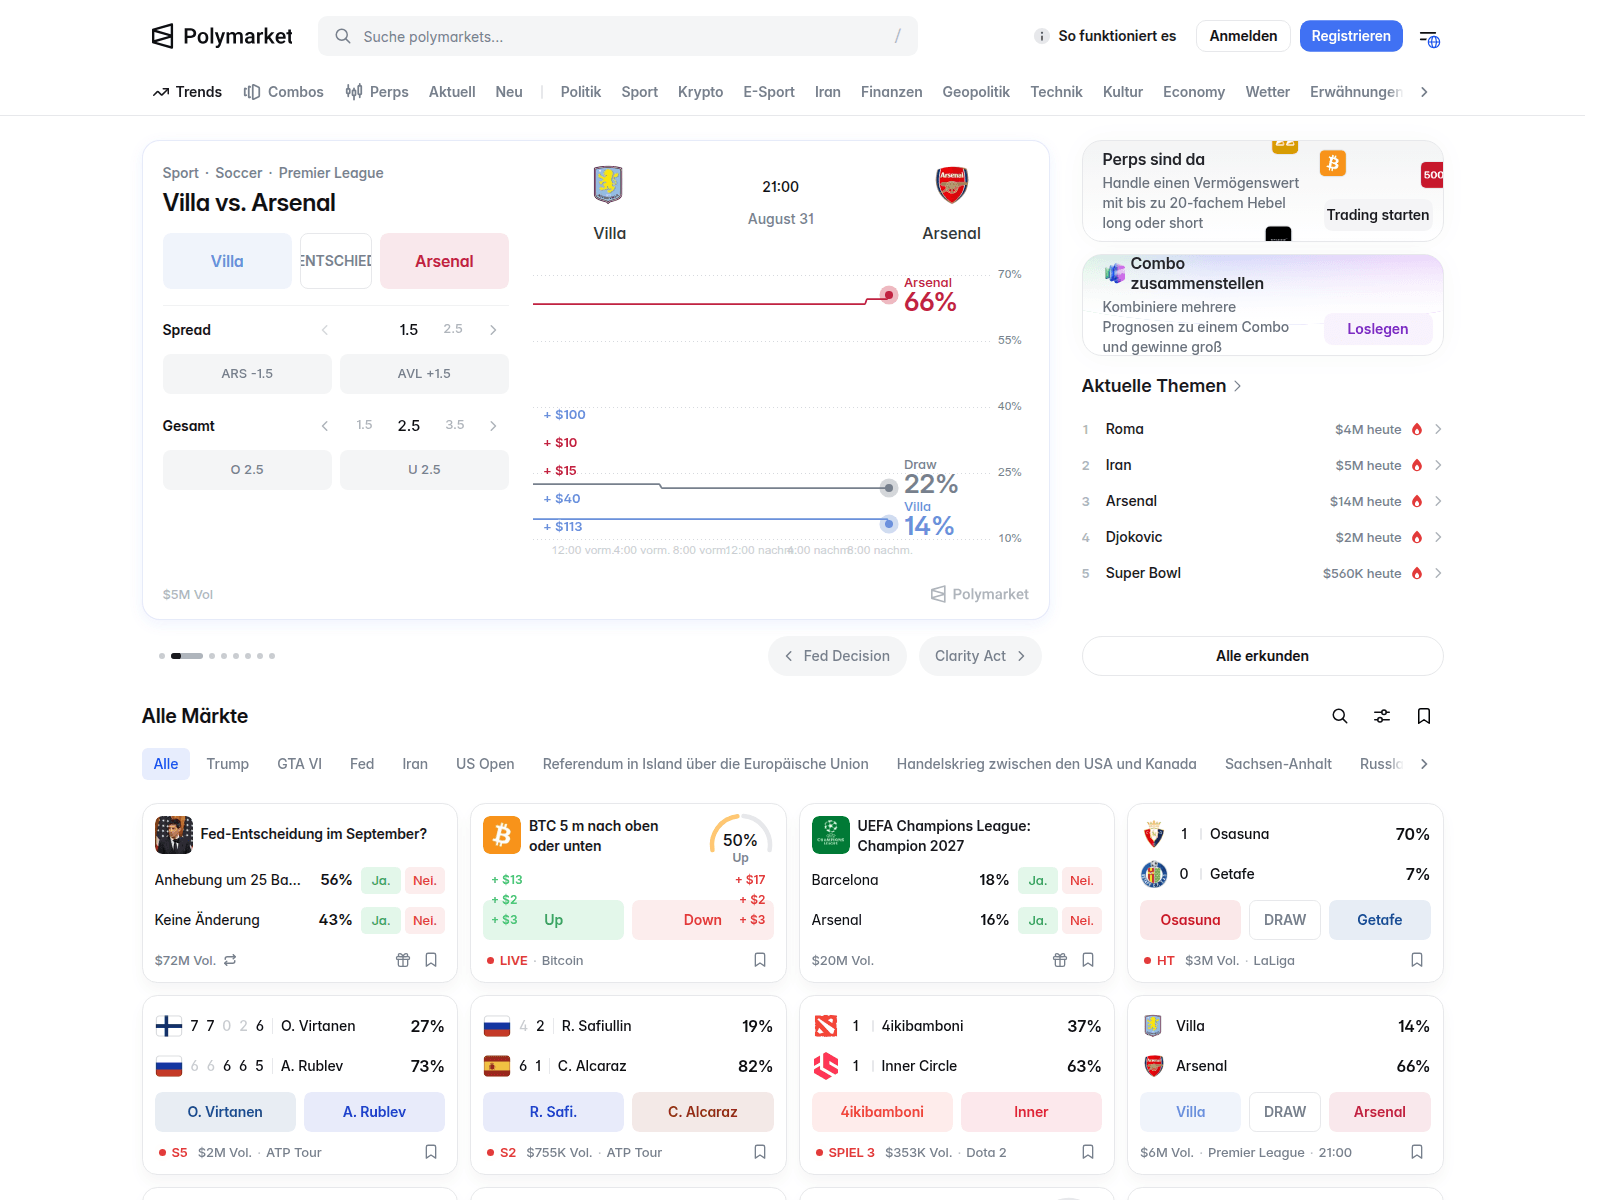
Task: Click Alle erkunden button
Action: click(x=1262, y=656)
